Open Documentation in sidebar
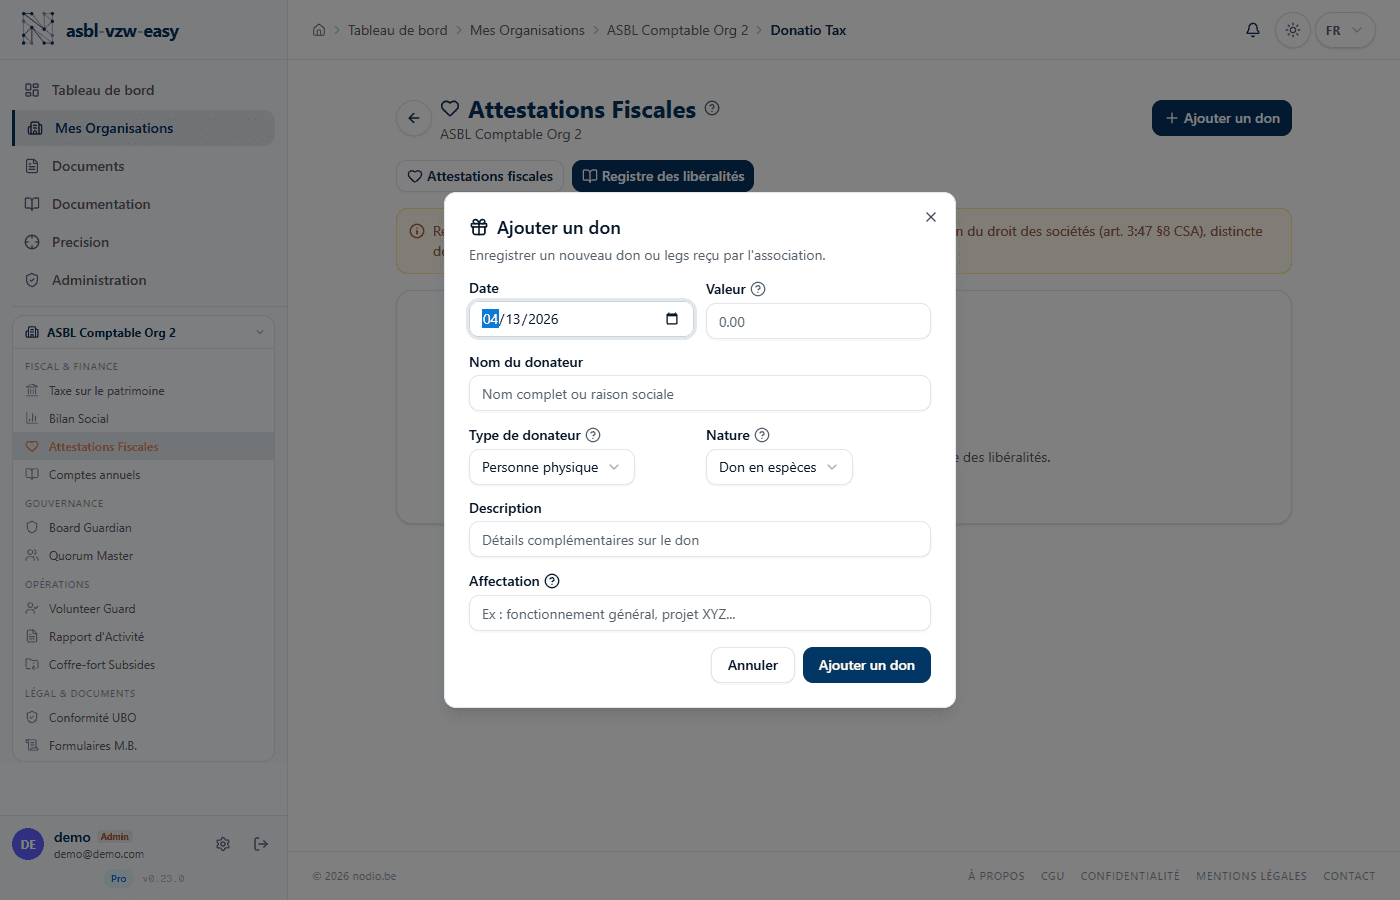The width and height of the screenshot is (1400, 900). click(x=143, y=204)
